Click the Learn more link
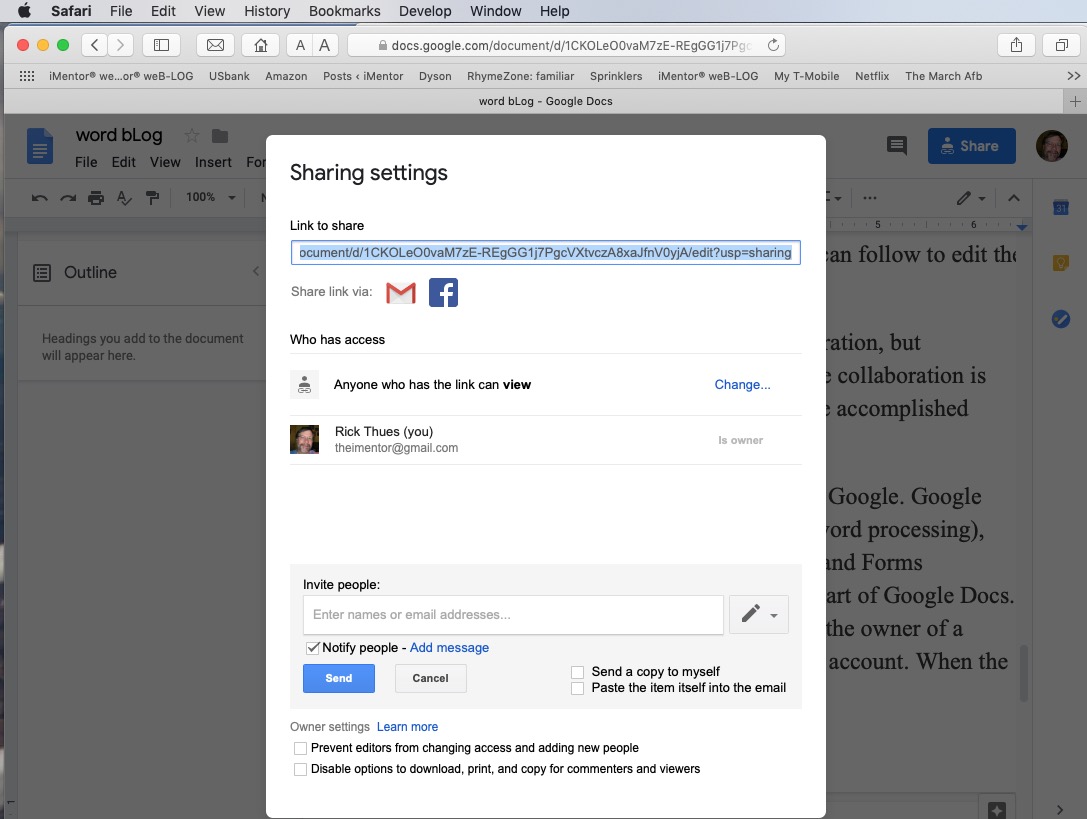 click(408, 727)
